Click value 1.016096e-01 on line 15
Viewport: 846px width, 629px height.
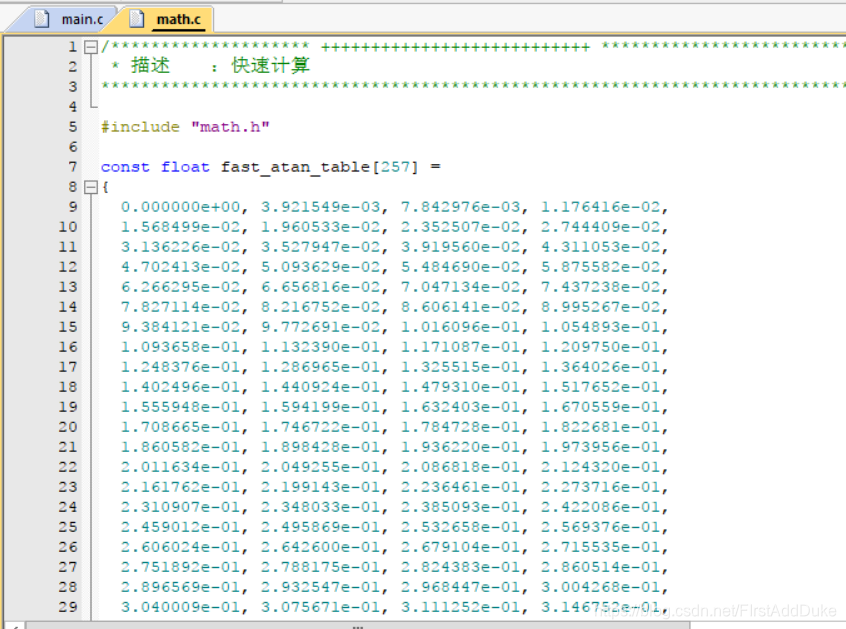tap(461, 327)
